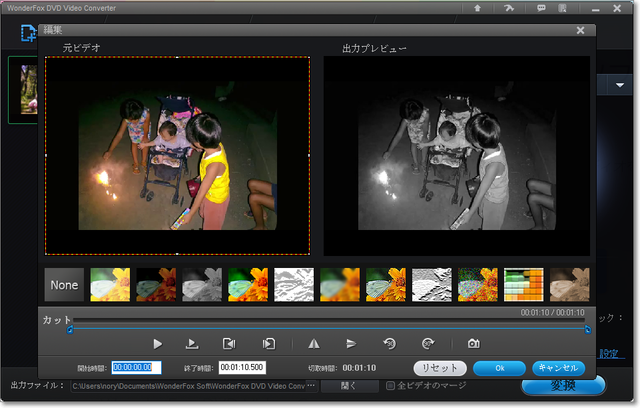Click the play-from-selection icon
The width and height of the screenshot is (640, 408).
coord(192,343)
